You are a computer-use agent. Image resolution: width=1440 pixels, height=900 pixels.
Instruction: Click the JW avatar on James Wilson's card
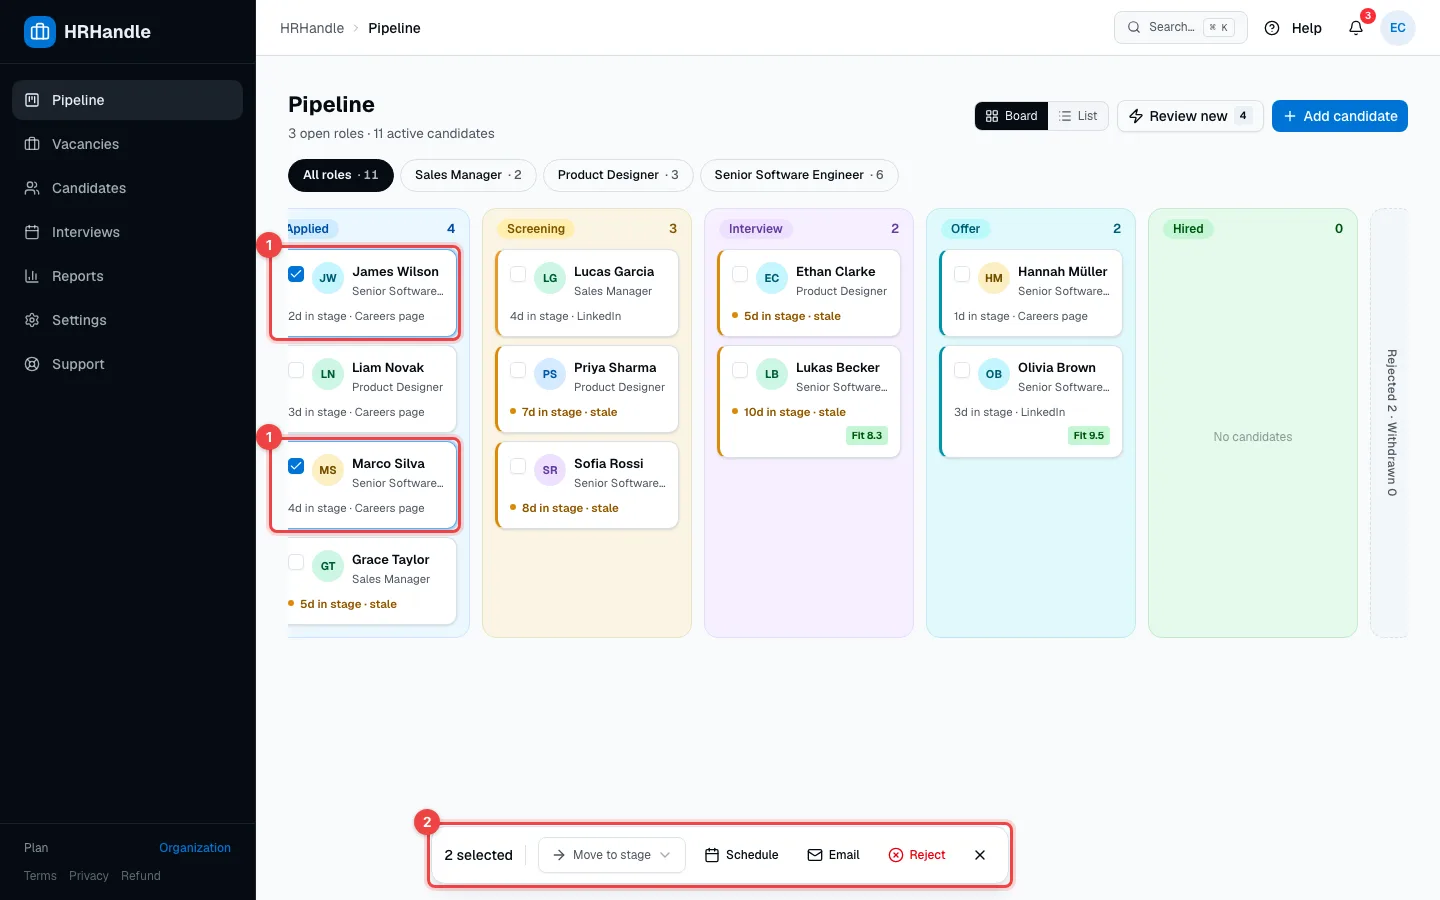[x=328, y=278]
